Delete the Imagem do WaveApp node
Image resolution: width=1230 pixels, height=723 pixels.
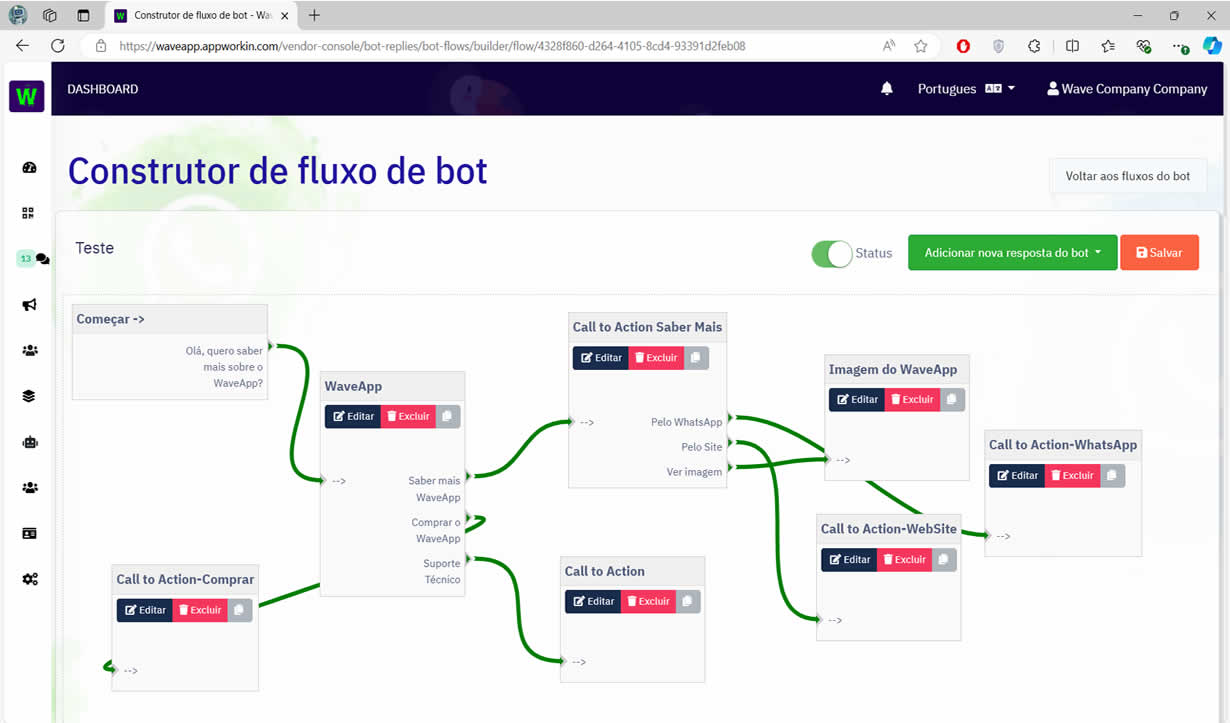912,399
